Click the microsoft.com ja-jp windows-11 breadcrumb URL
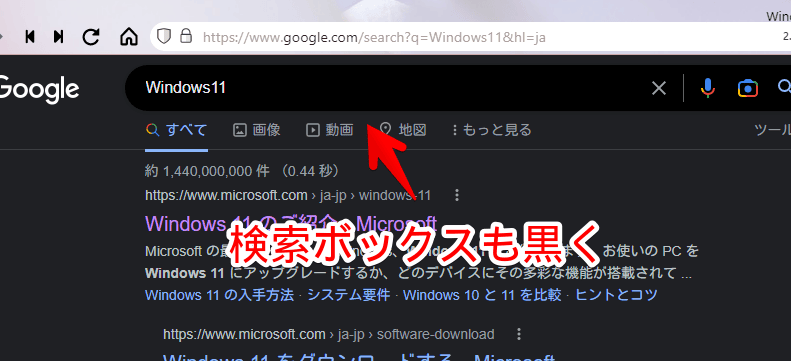The width and height of the screenshot is (791, 361). [x=288, y=195]
